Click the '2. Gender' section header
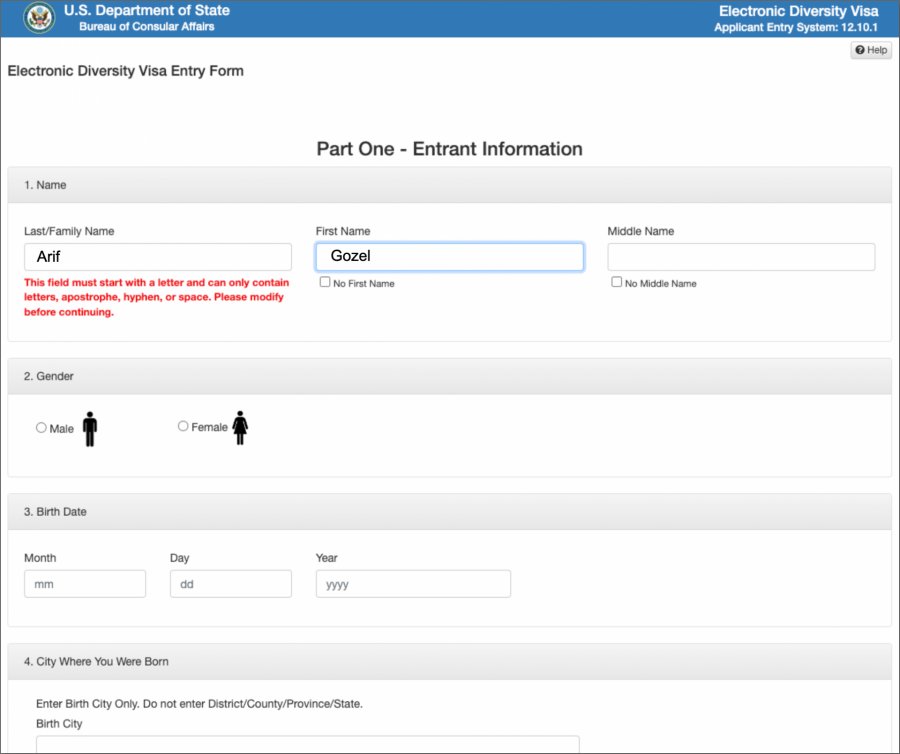The image size is (900, 754). point(48,377)
